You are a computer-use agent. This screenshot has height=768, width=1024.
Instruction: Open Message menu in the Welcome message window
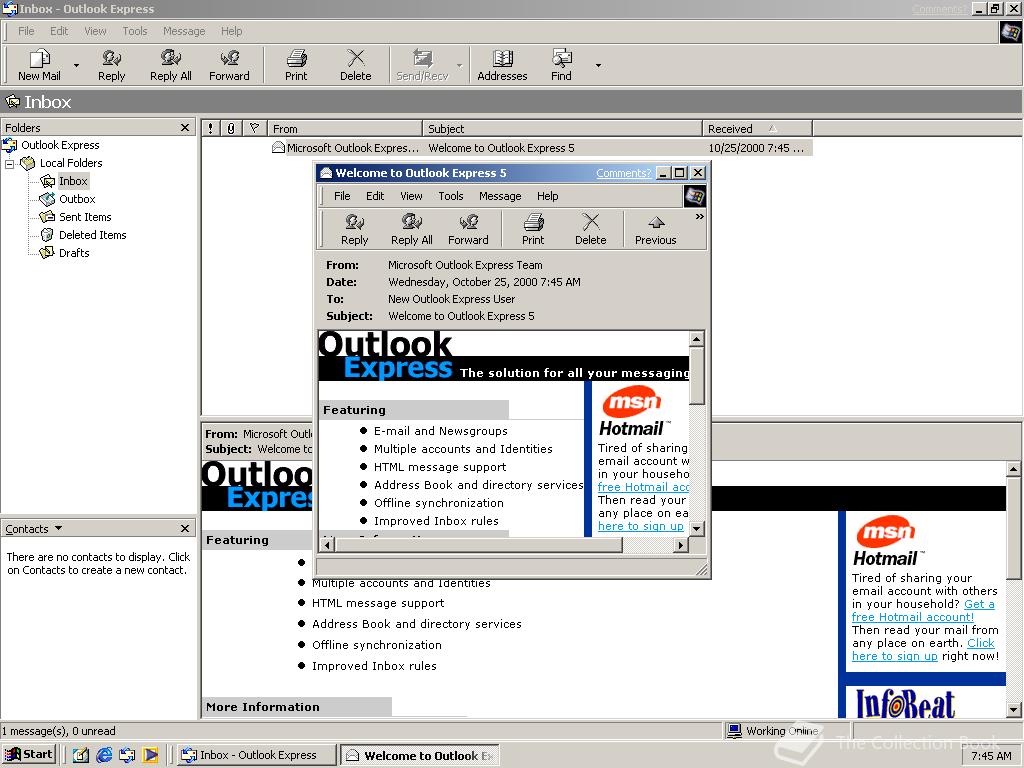(x=500, y=196)
